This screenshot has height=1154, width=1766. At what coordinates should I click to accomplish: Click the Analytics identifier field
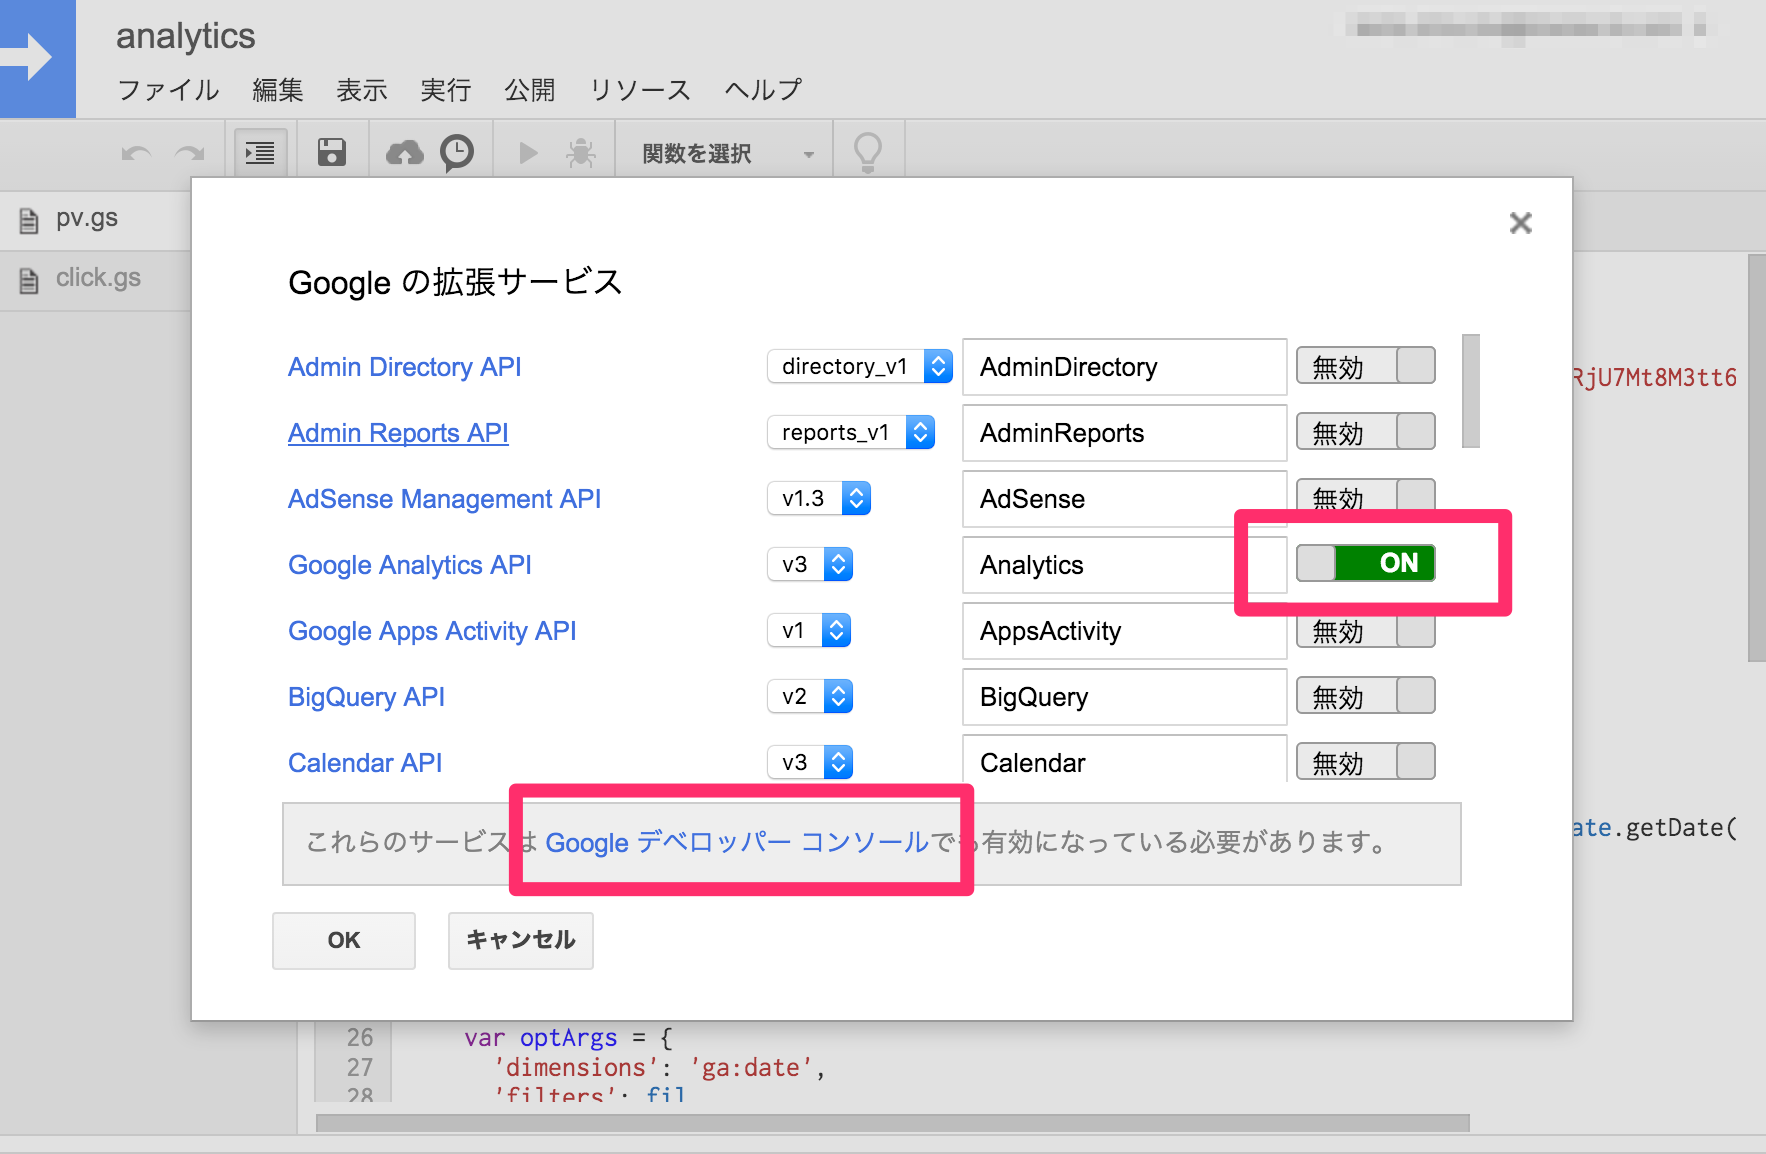(1124, 565)
